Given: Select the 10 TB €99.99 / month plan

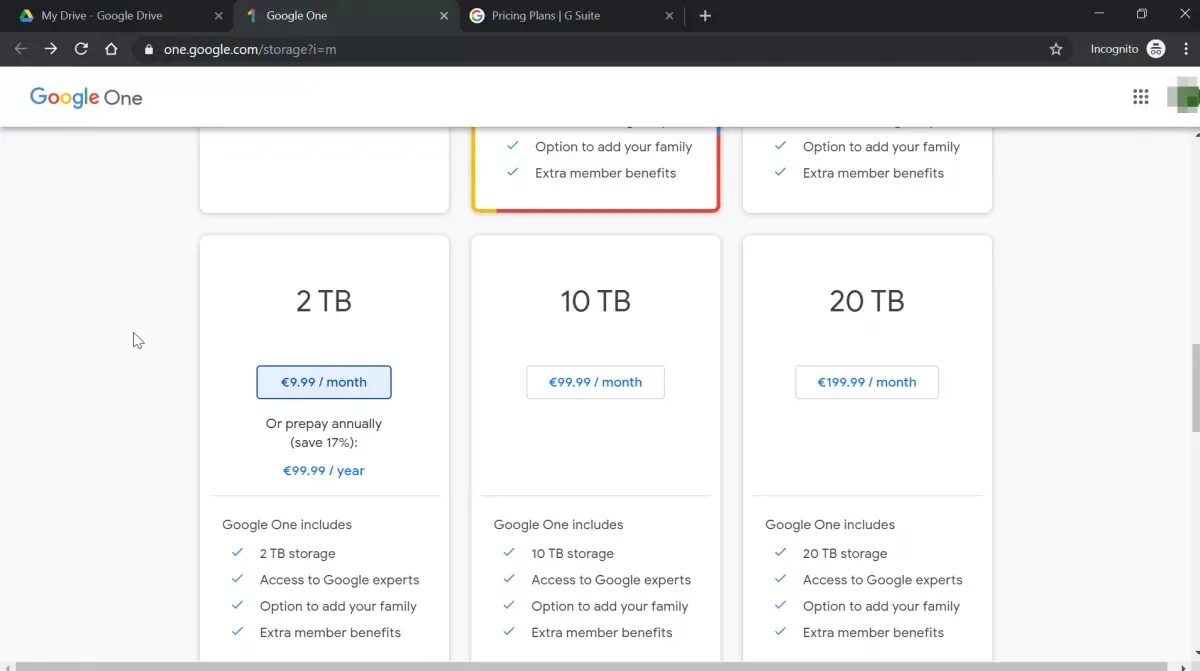Looking at the screenshot, I should (595, 382).
